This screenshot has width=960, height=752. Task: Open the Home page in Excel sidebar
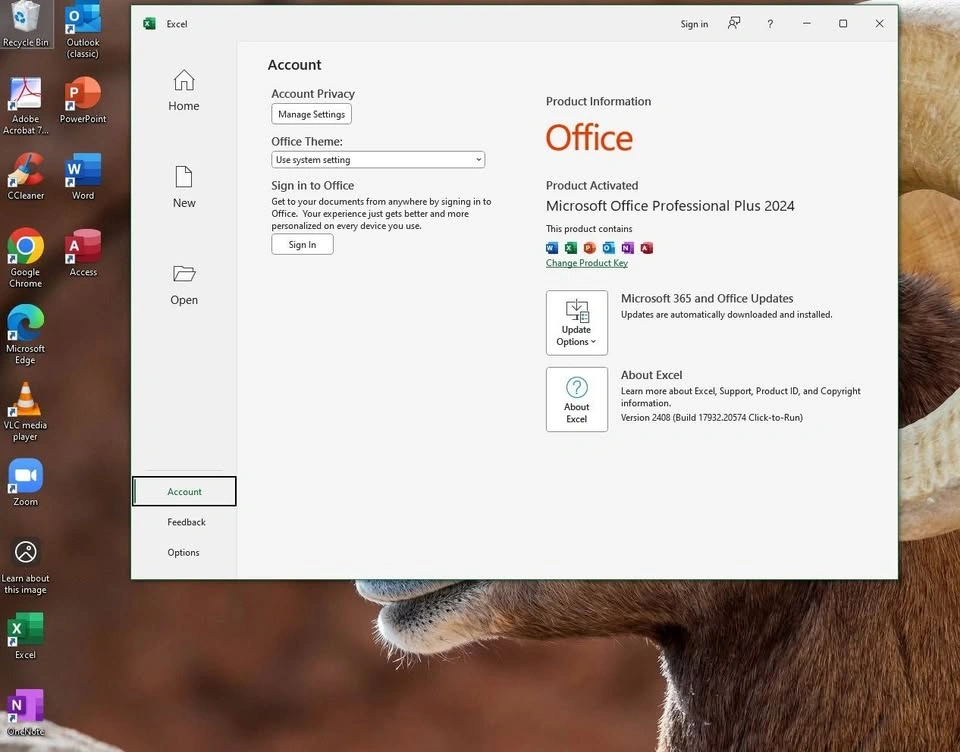(184, 90)
